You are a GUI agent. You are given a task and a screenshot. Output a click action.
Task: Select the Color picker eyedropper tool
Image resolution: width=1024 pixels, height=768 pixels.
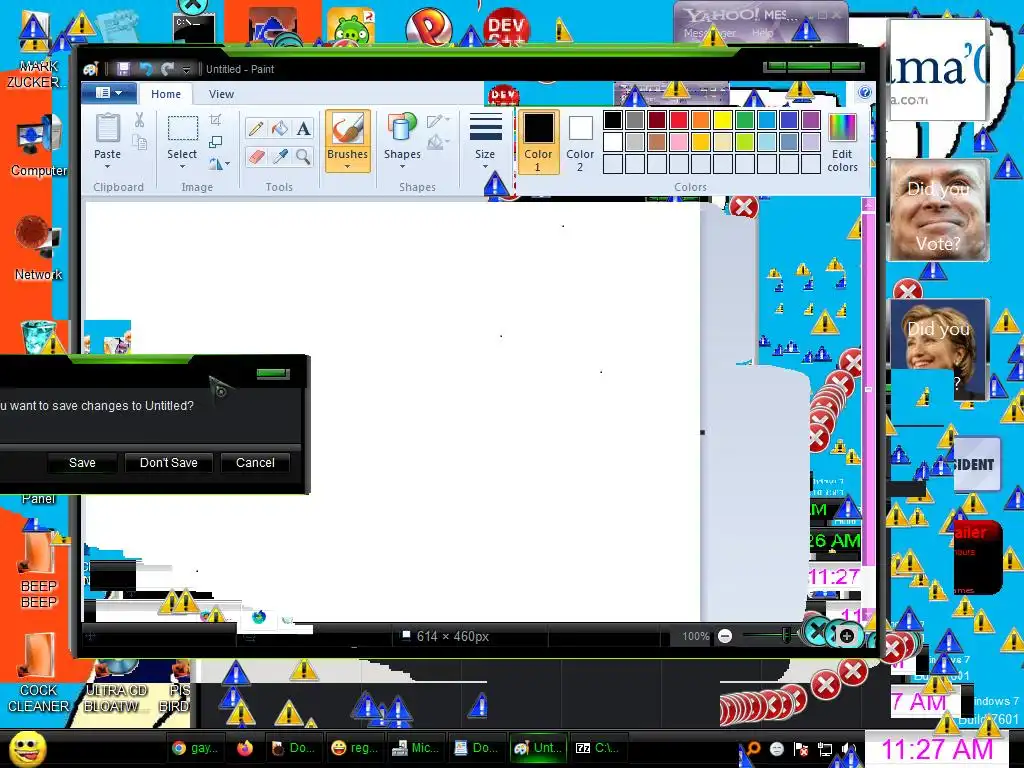click(280, 157)
